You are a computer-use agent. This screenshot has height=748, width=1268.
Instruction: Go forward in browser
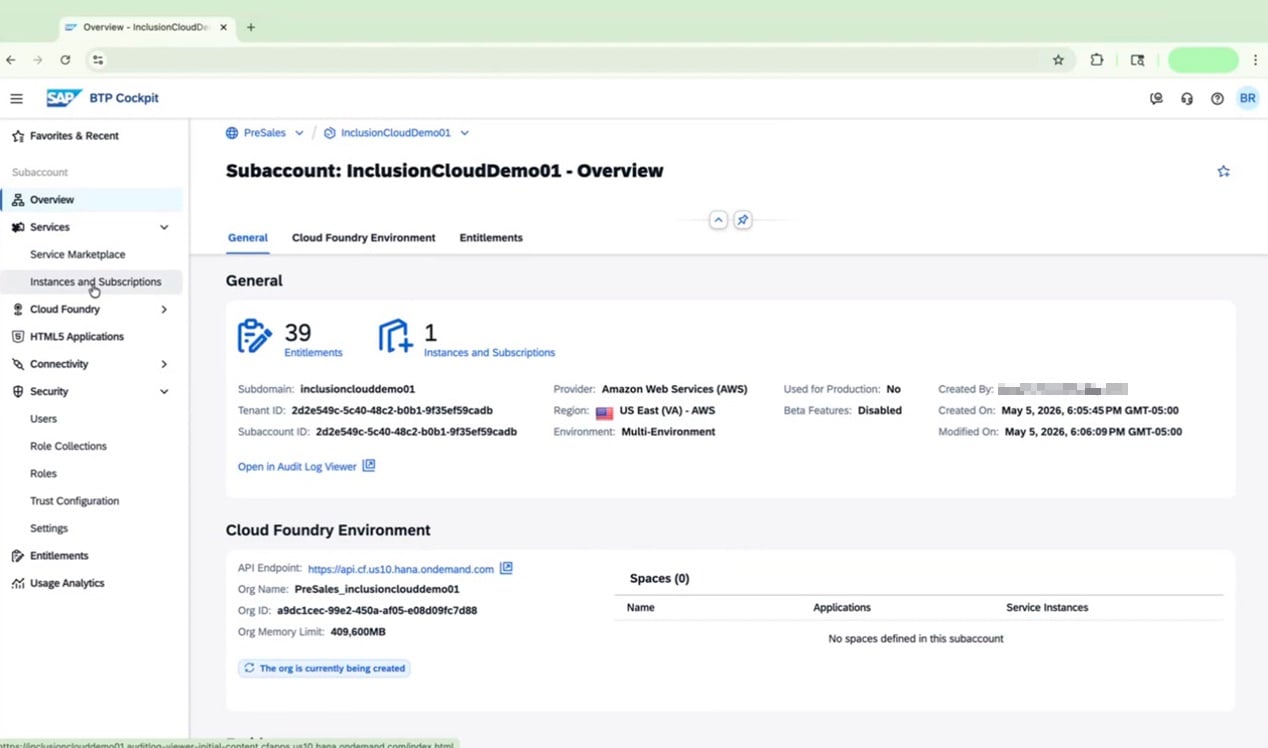[38, 60]
